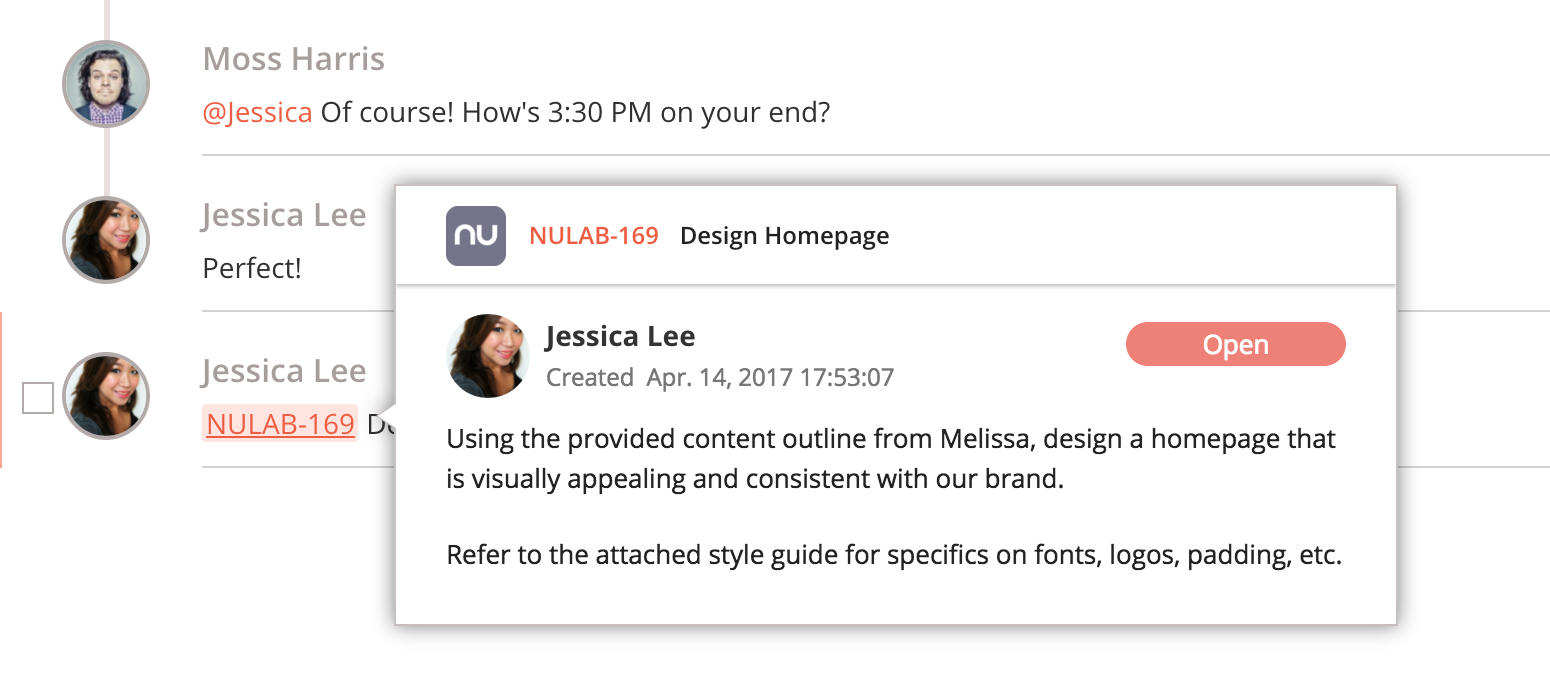1550x680 pixels.
Task: Click the Created Apr. 14, 2017 timestamp
Action: [720, 378]
